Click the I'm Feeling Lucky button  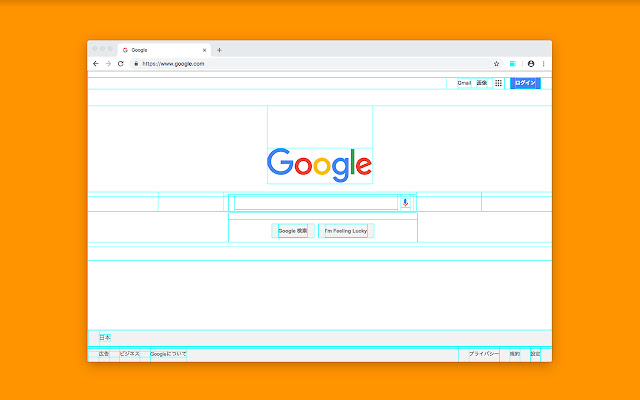click(346, 231)
